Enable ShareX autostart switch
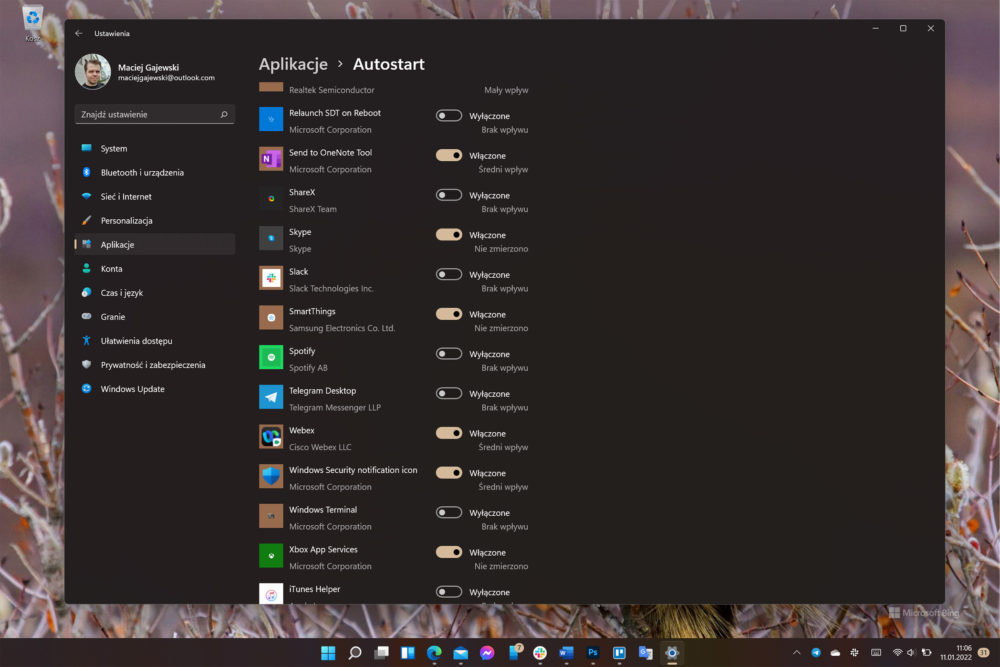The height and width of the screenshot is (667, 1000). point(448,194)
